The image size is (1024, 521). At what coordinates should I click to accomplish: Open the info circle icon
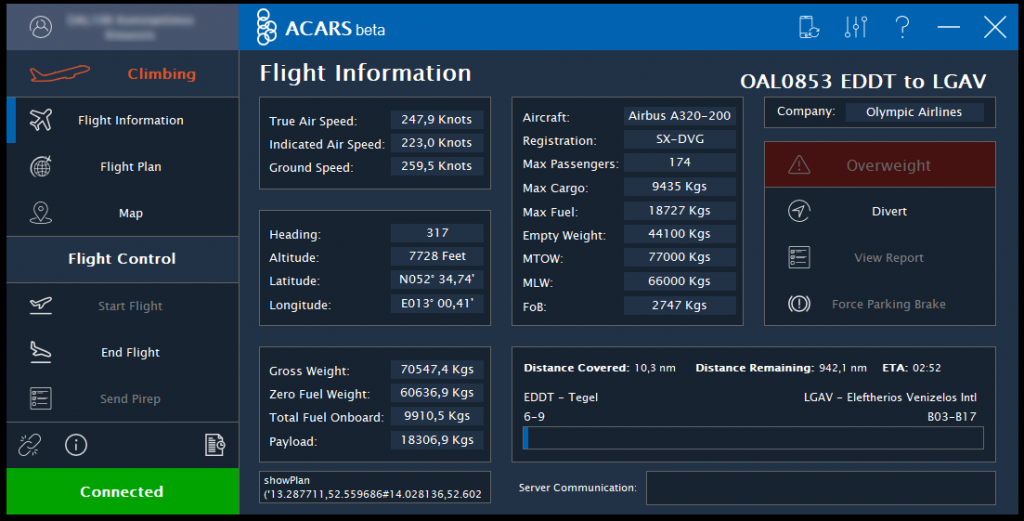click(x=76, y=445)
